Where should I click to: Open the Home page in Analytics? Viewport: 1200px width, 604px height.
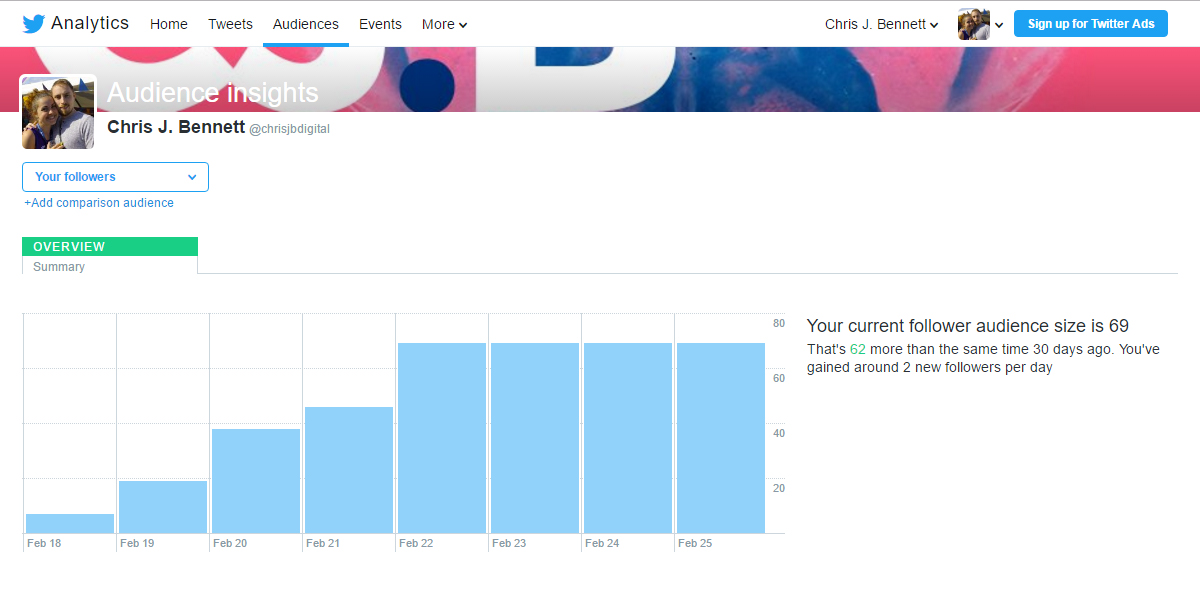[169, 24]
